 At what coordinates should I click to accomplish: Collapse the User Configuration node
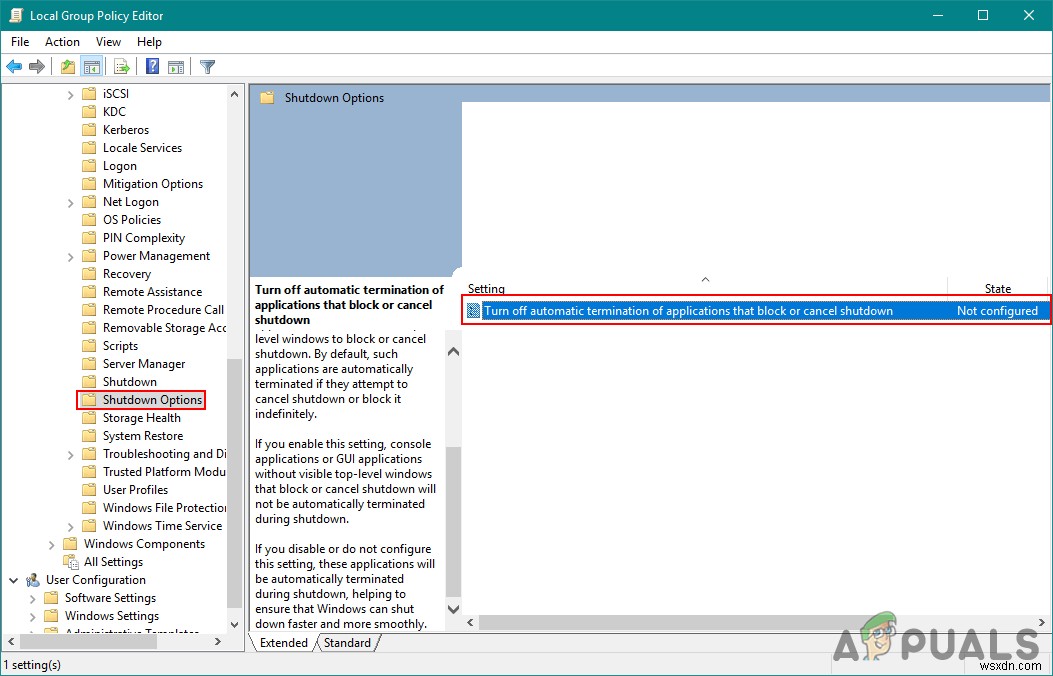pyautogui.click(x=13, y=580)
